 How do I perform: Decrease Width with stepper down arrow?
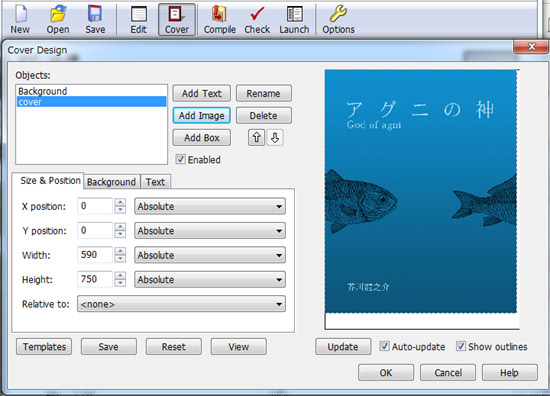click(120, 259)
